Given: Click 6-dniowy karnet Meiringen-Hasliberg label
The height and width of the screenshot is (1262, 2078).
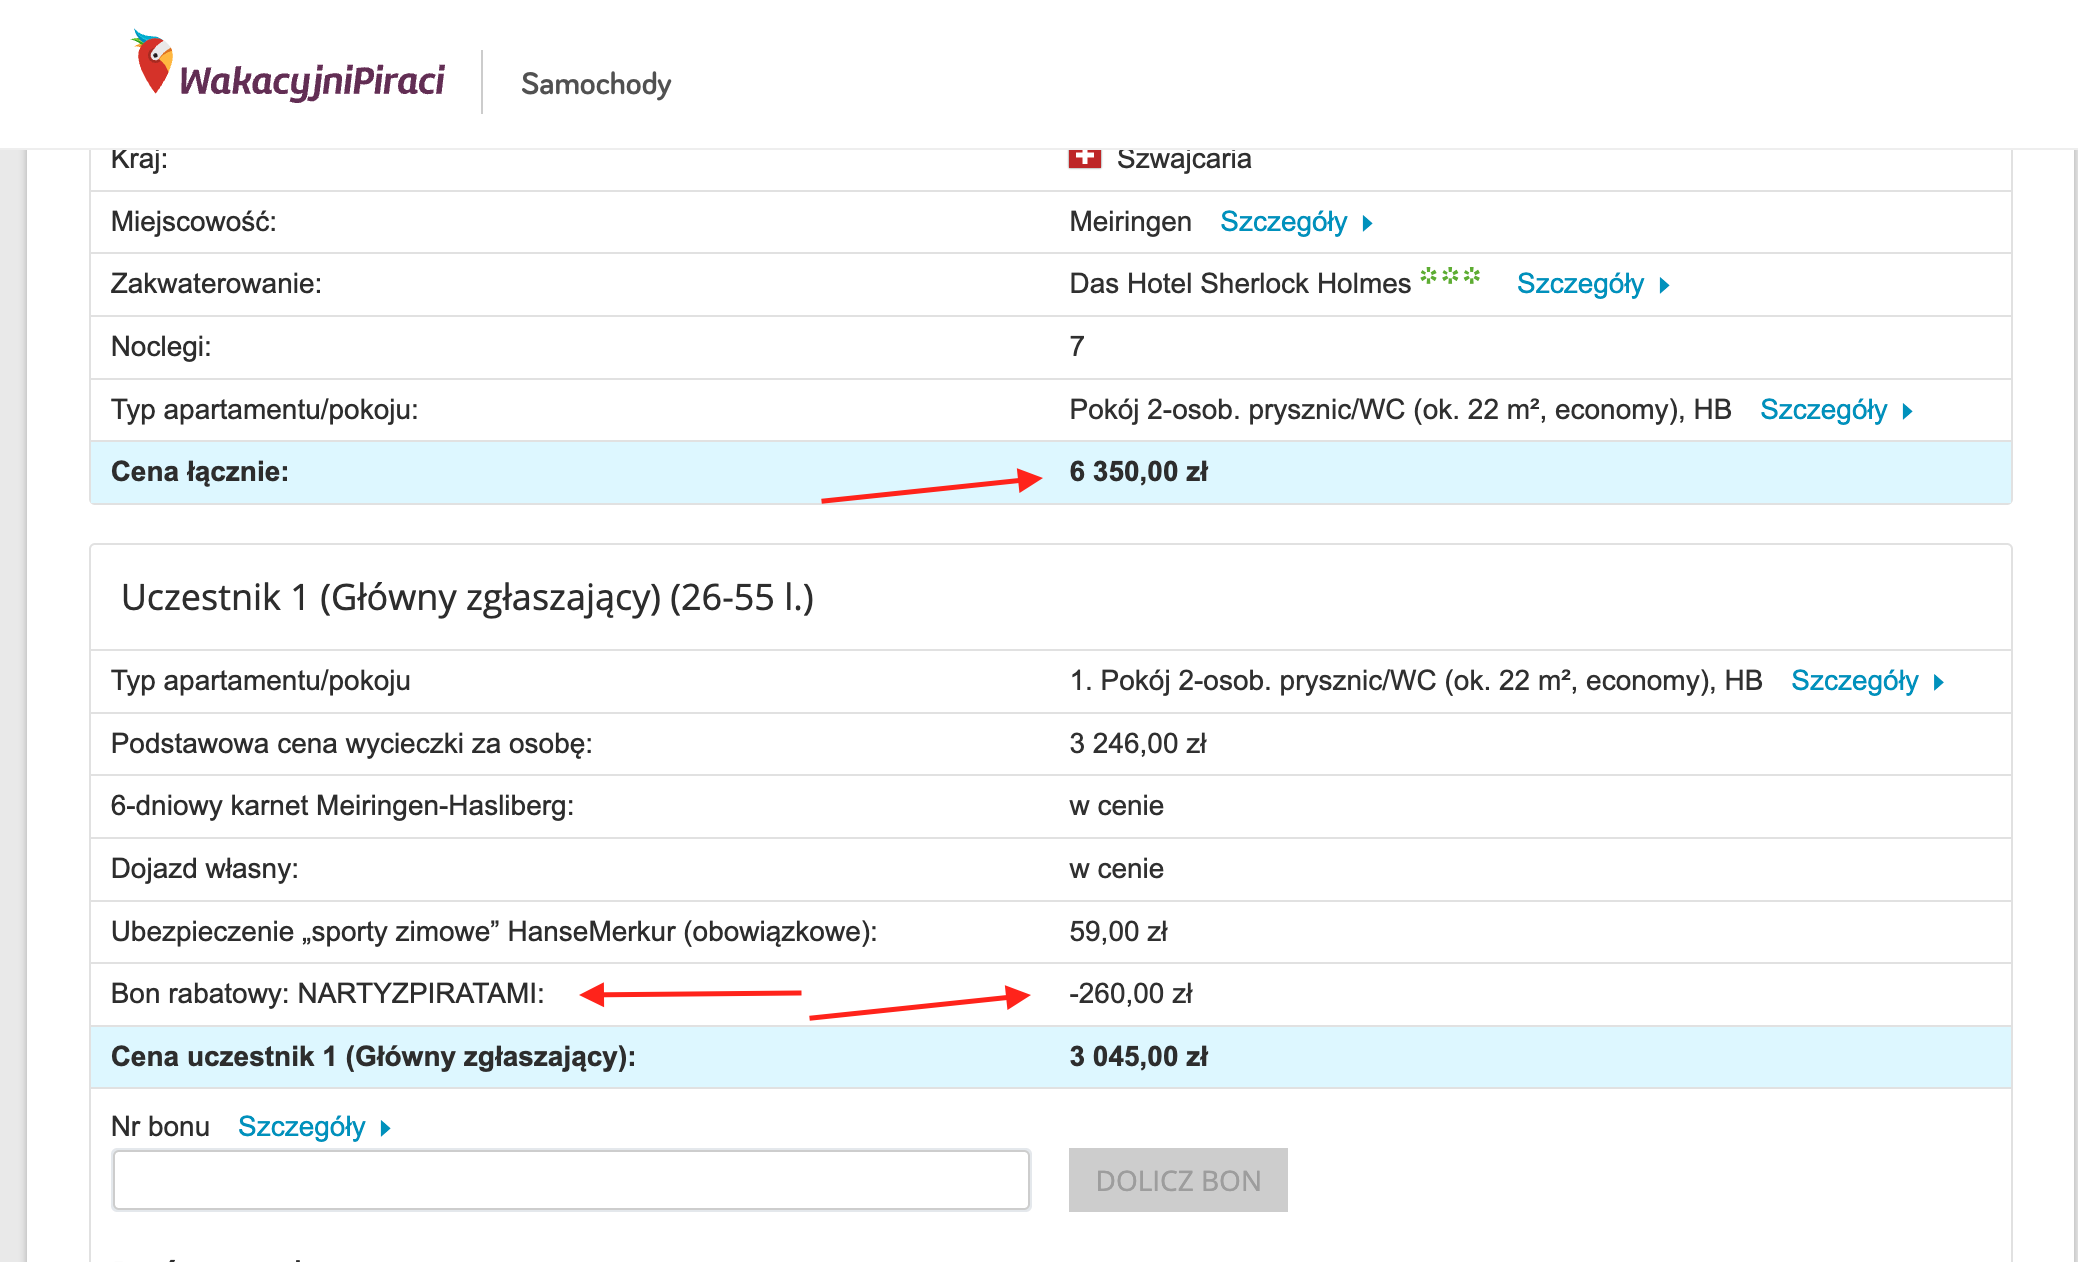Looking at the screenshot, I should tap(342, 806).
